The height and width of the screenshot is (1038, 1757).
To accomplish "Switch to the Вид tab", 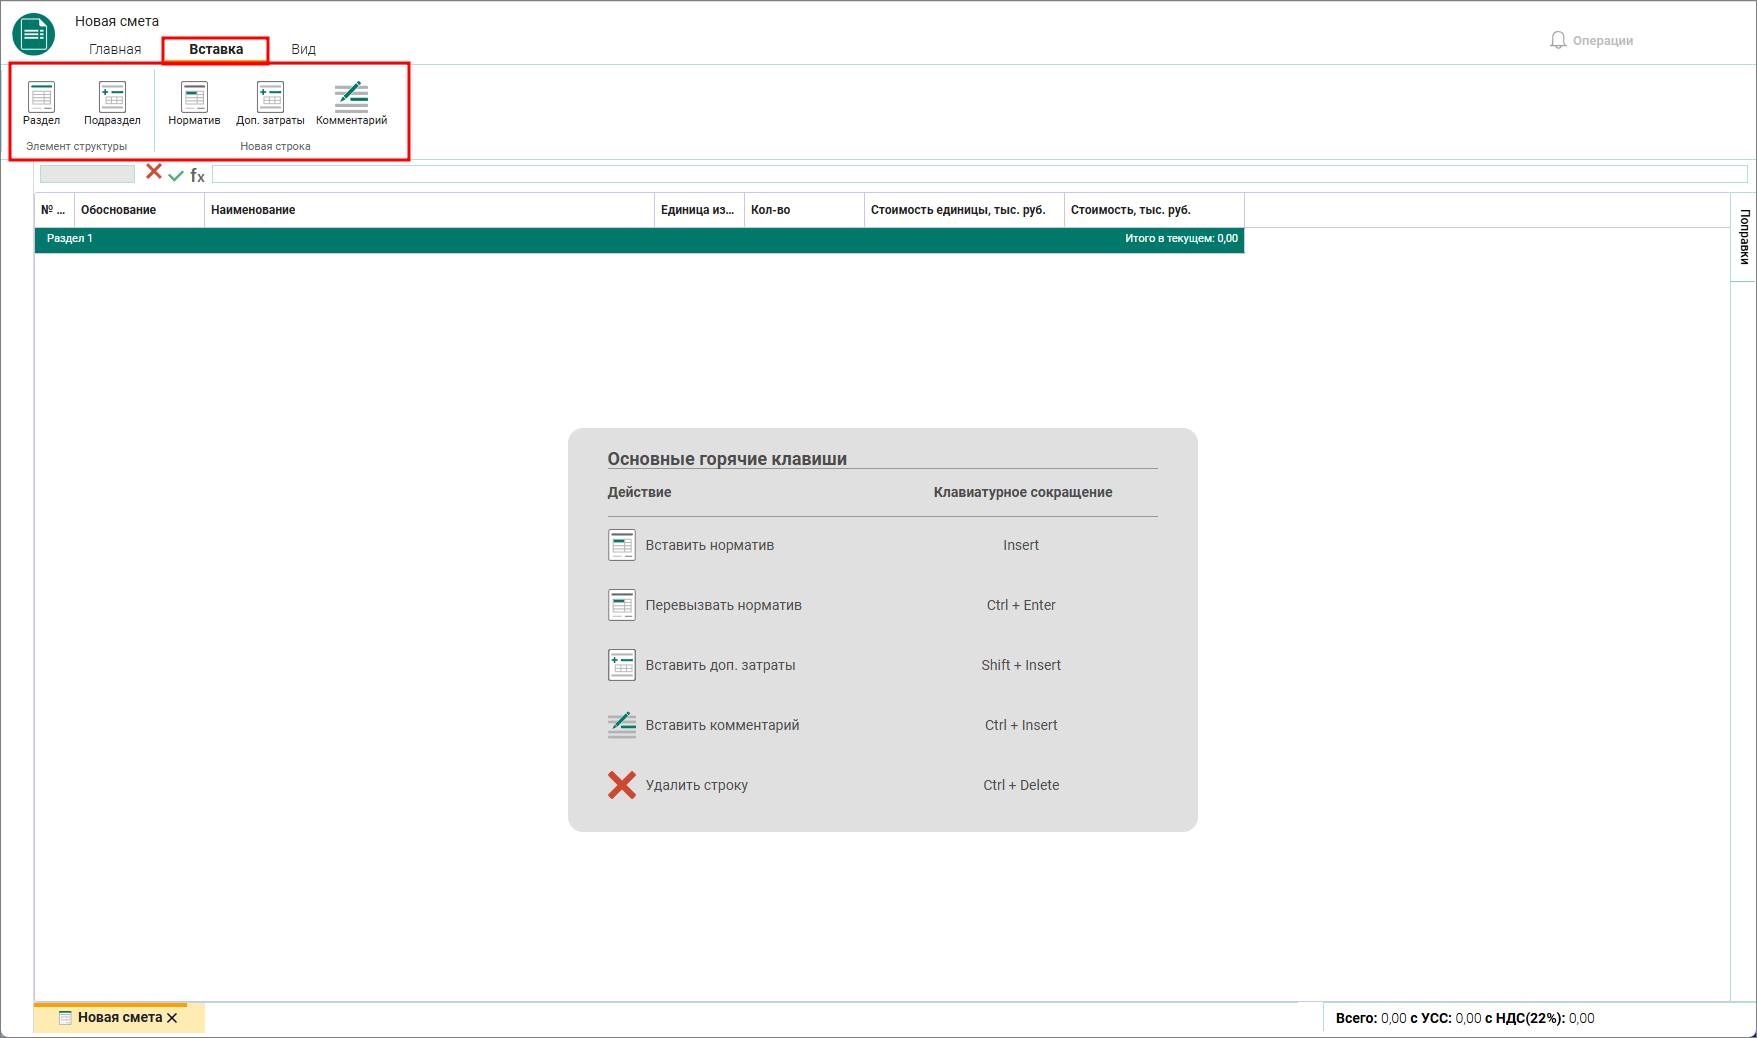I will (303, 49).
